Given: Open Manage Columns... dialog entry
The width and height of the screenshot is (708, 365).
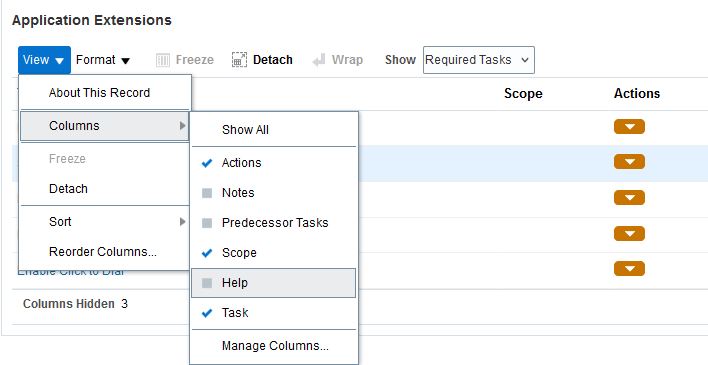Looking at the screenshot, I should pyautogui.click(x=274, y=346).
